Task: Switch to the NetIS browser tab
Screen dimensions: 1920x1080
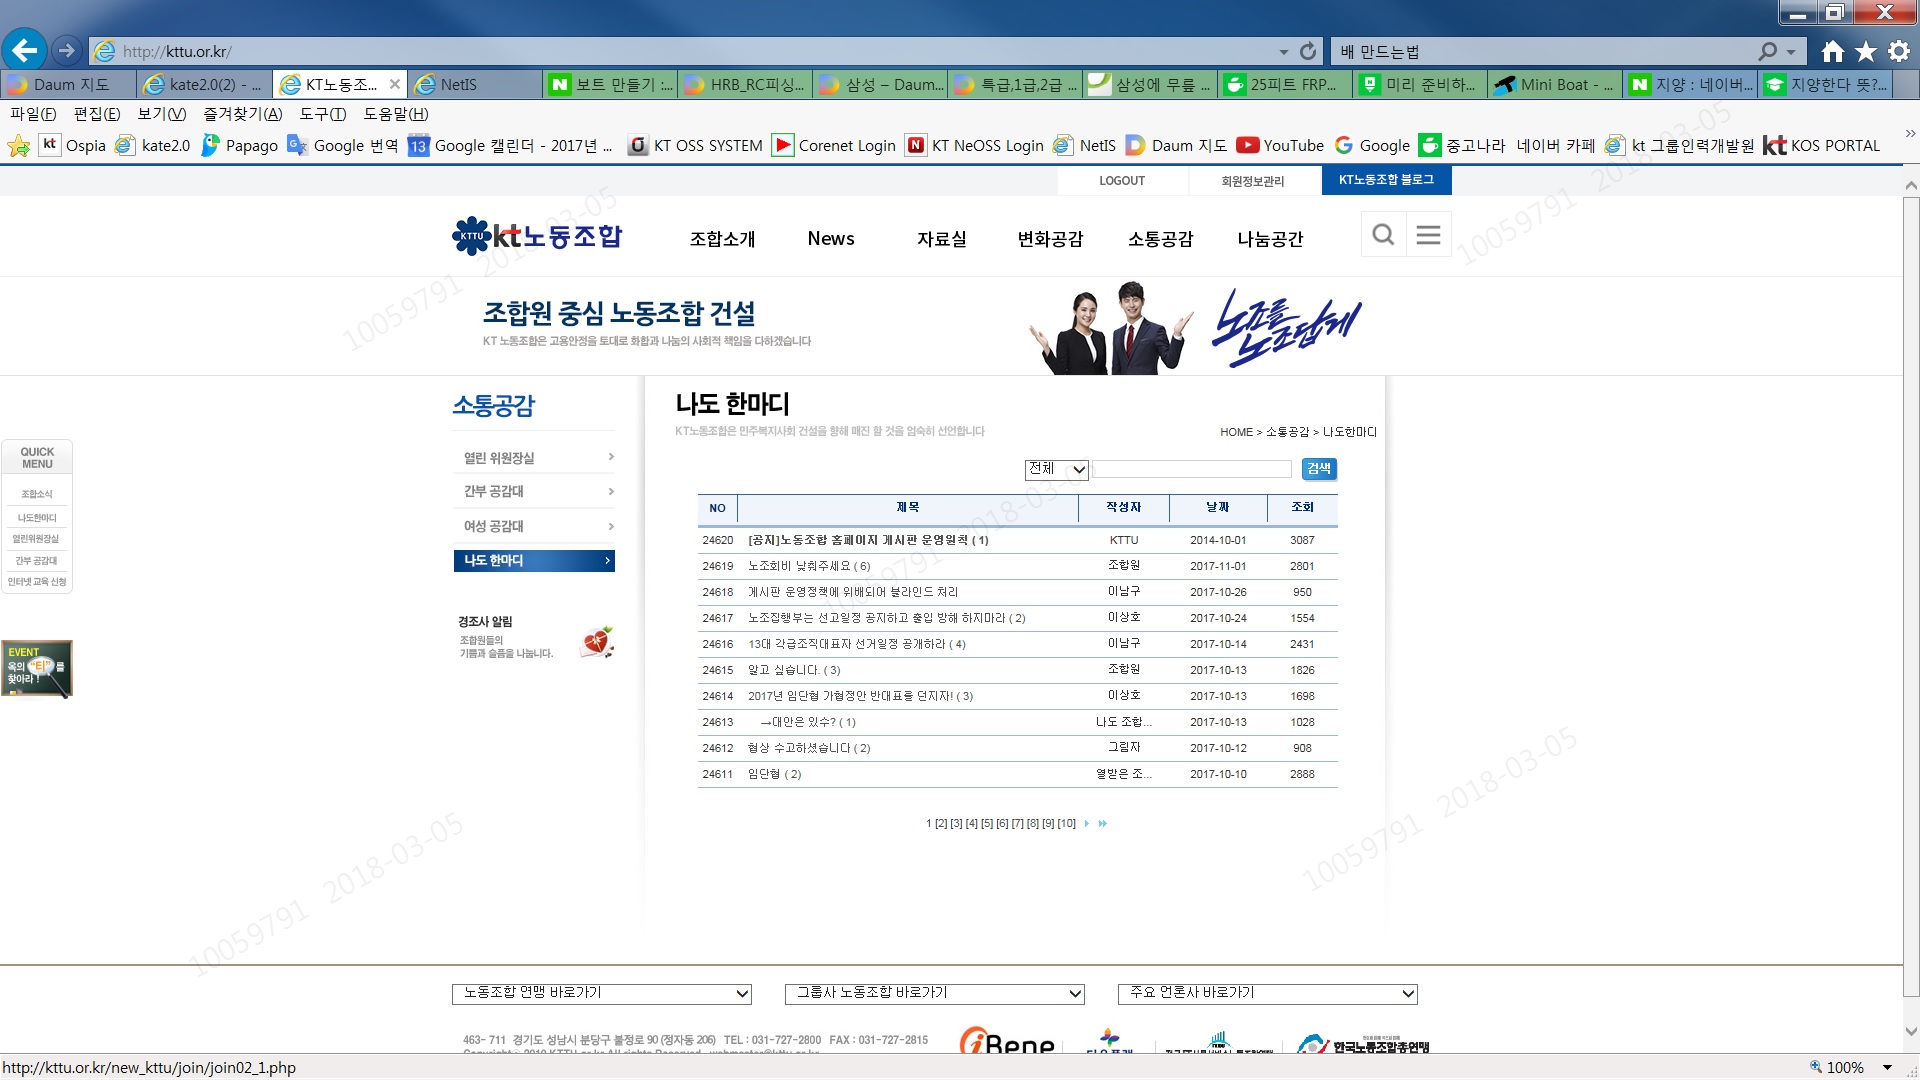Action: pyautogui.click(x=460, y=84)
